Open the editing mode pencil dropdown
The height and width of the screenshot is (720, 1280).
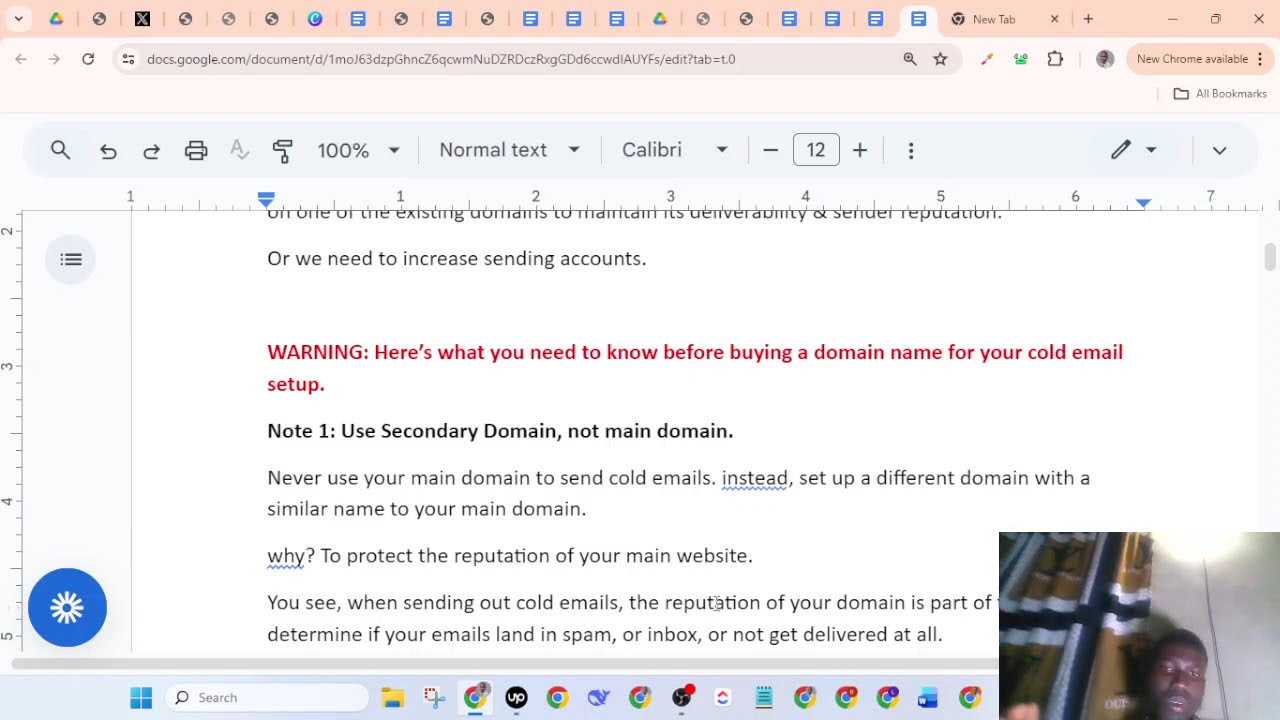[x=1133, y=150]
